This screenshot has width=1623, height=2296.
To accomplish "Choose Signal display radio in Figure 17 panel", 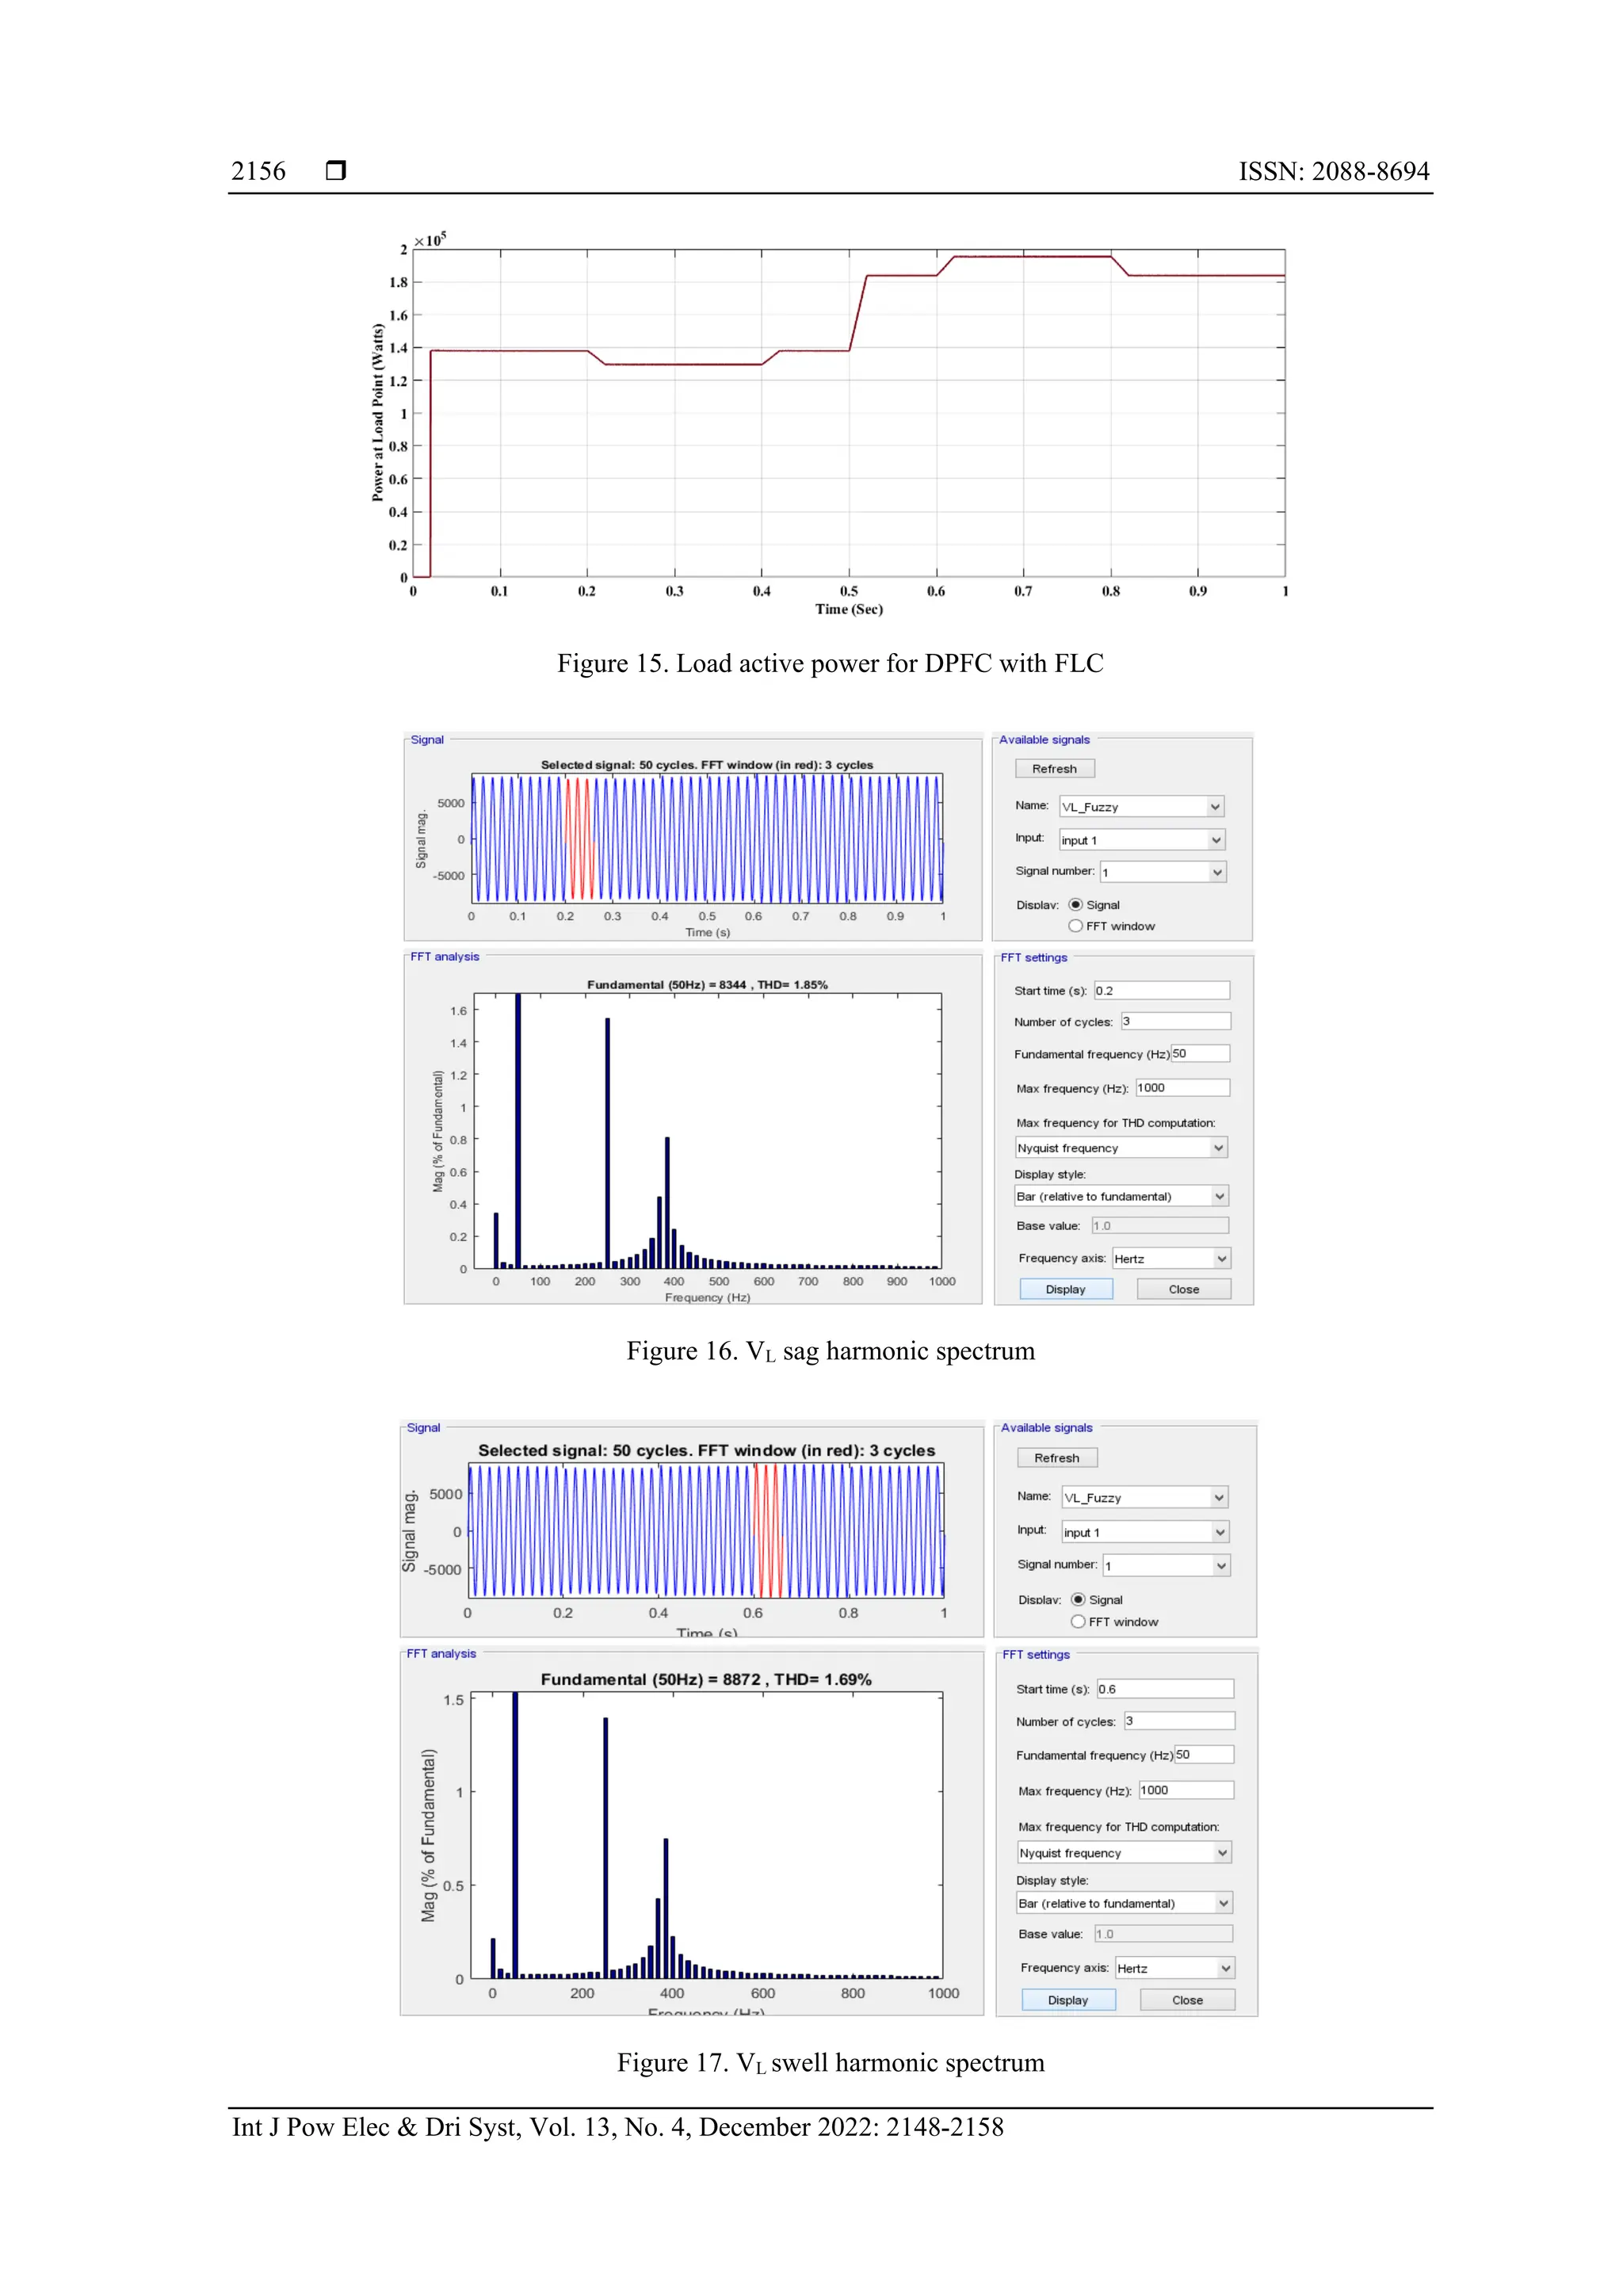I will pos(1078,1599).
